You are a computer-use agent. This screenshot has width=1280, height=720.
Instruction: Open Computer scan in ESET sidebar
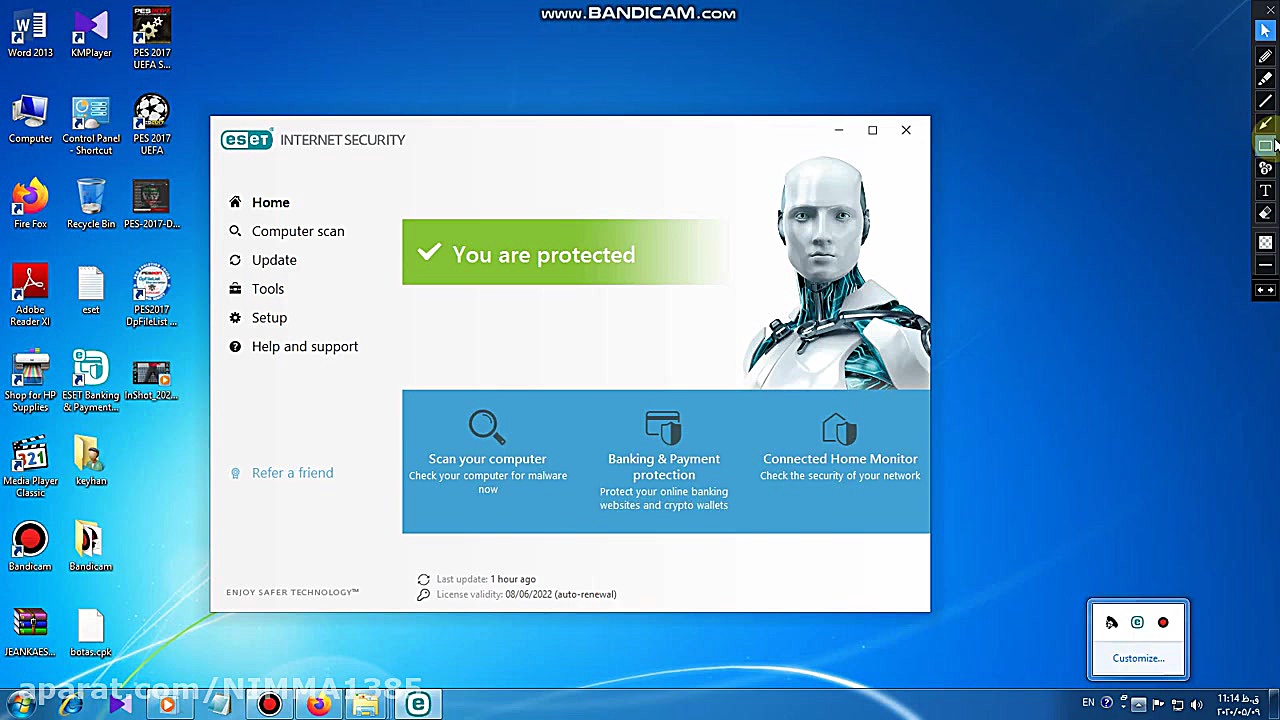(286, 231)
